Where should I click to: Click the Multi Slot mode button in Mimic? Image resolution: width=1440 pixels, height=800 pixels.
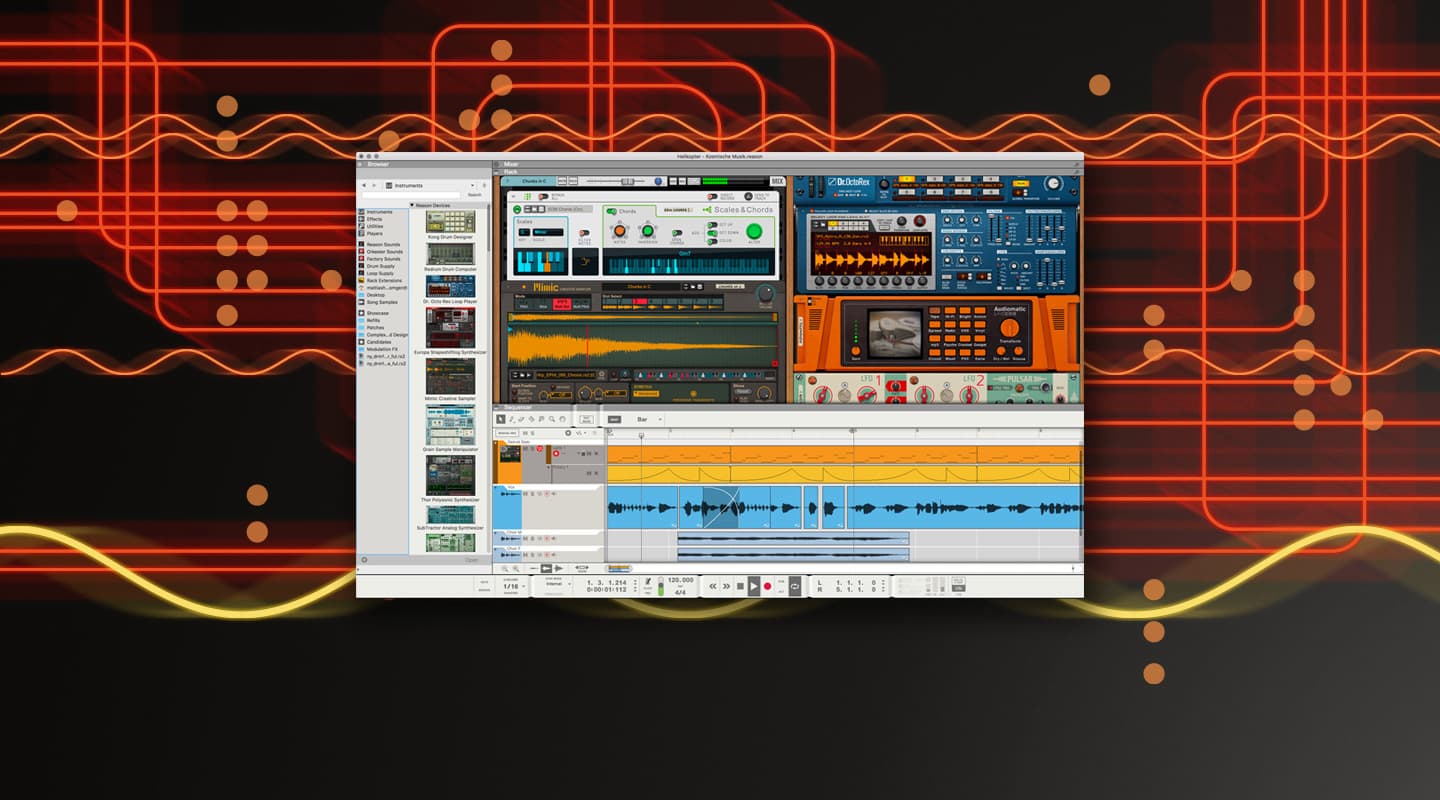561,304
